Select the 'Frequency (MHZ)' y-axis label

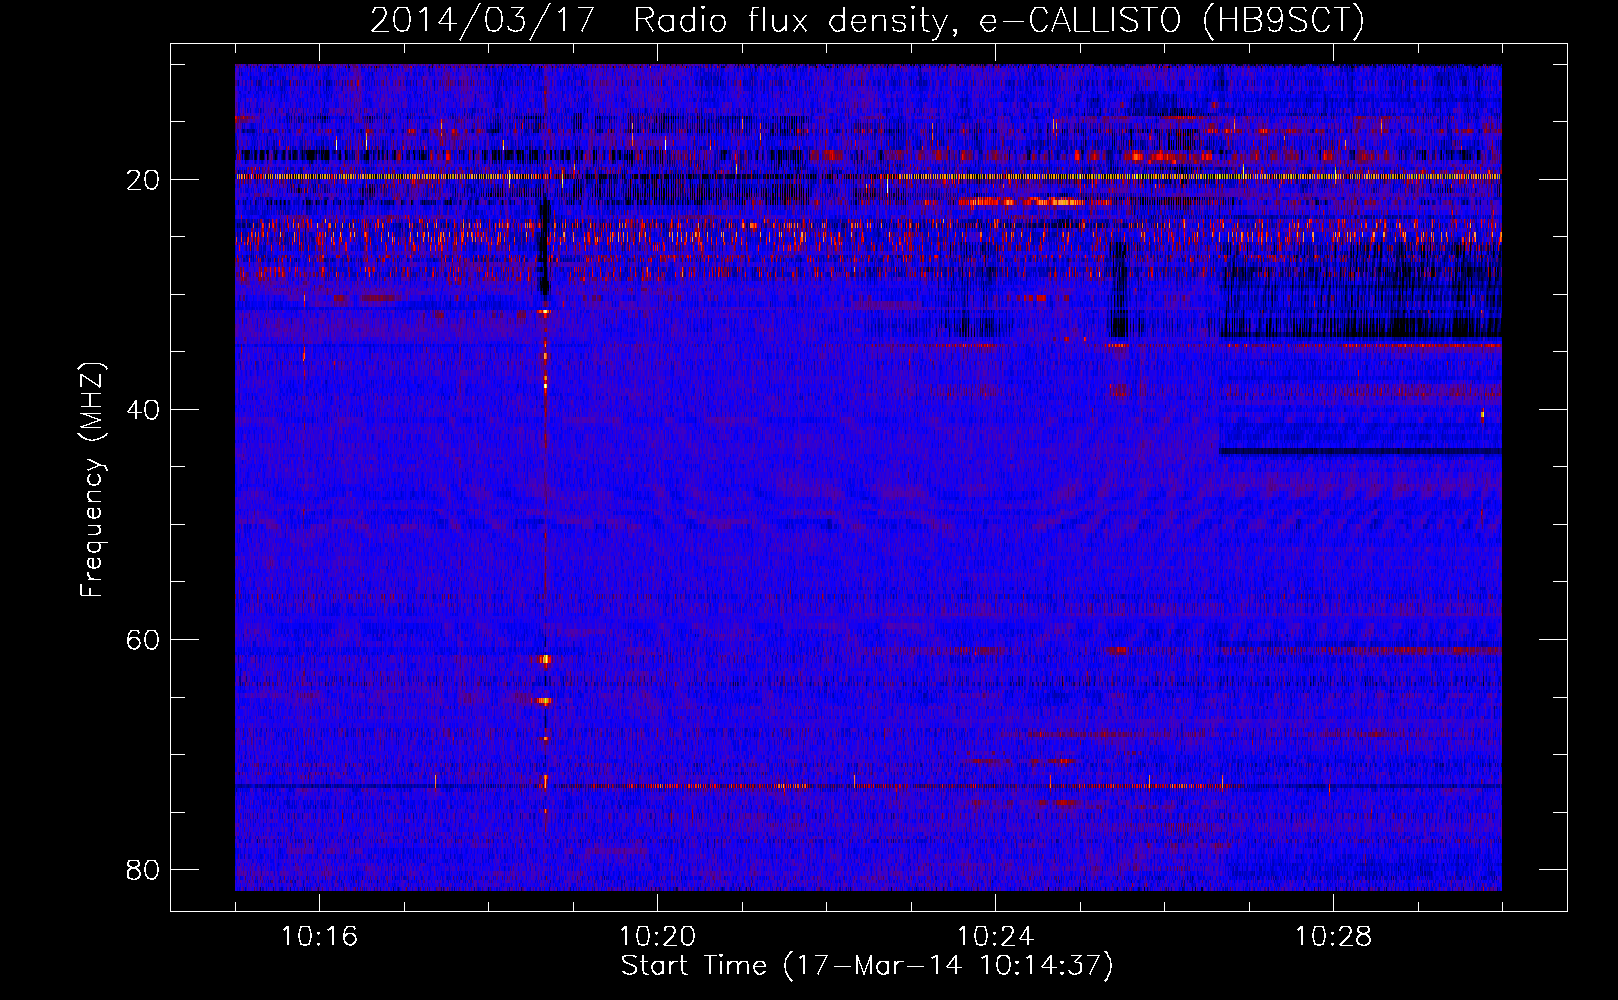coord(92,480)
